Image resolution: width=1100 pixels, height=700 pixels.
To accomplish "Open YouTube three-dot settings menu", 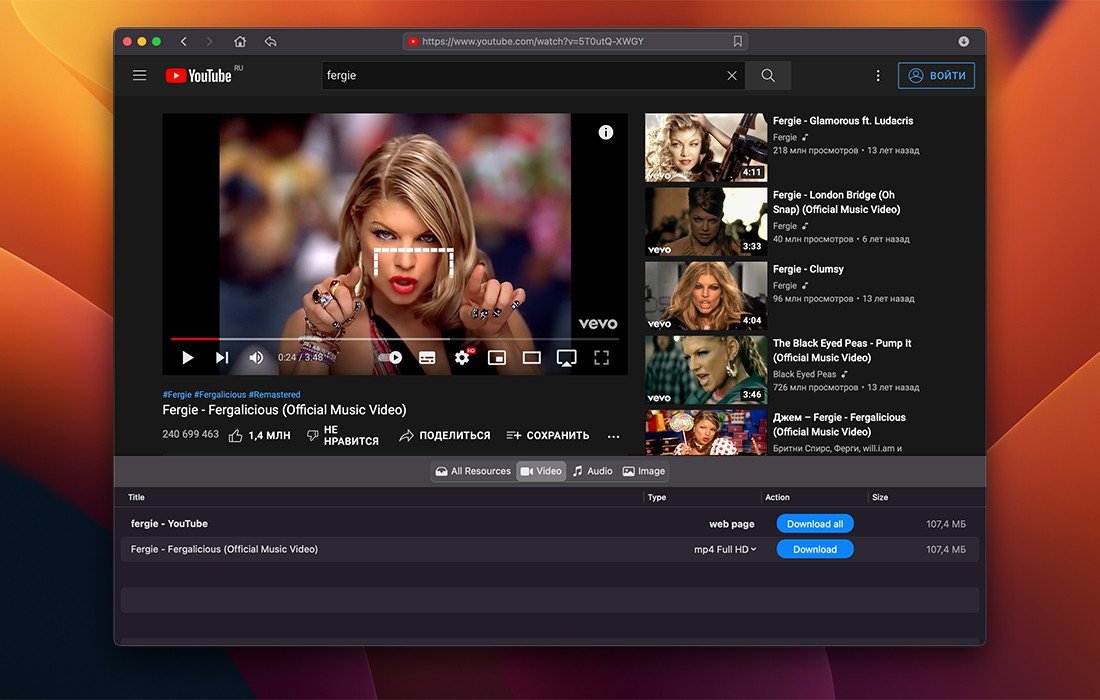I will [878, 76].
